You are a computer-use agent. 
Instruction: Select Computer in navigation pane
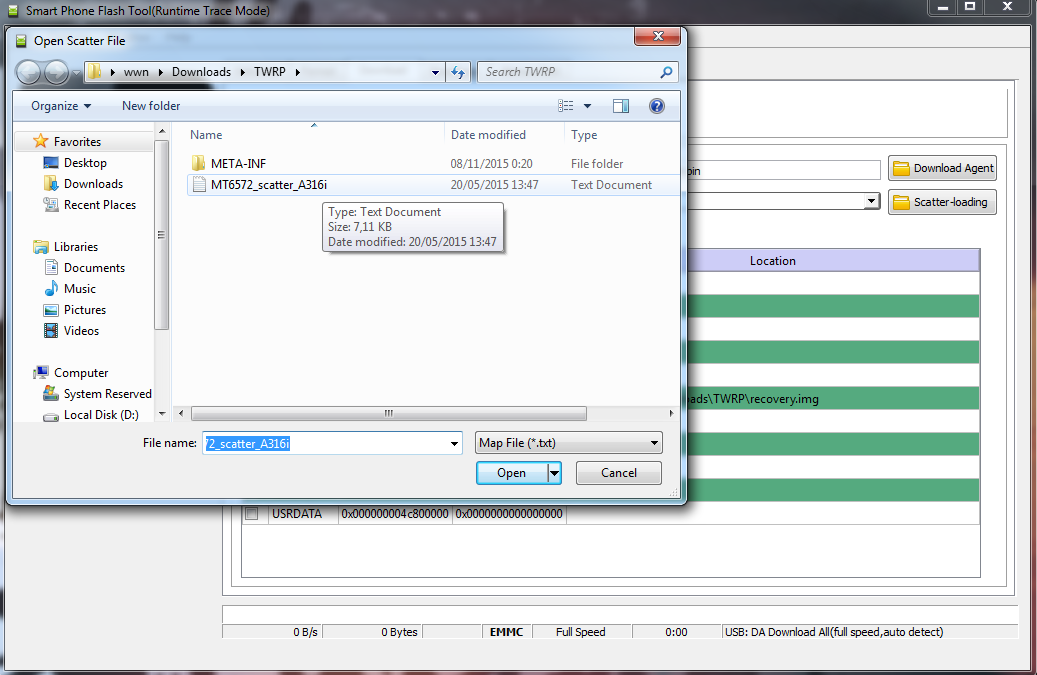(x=81, y=373)
